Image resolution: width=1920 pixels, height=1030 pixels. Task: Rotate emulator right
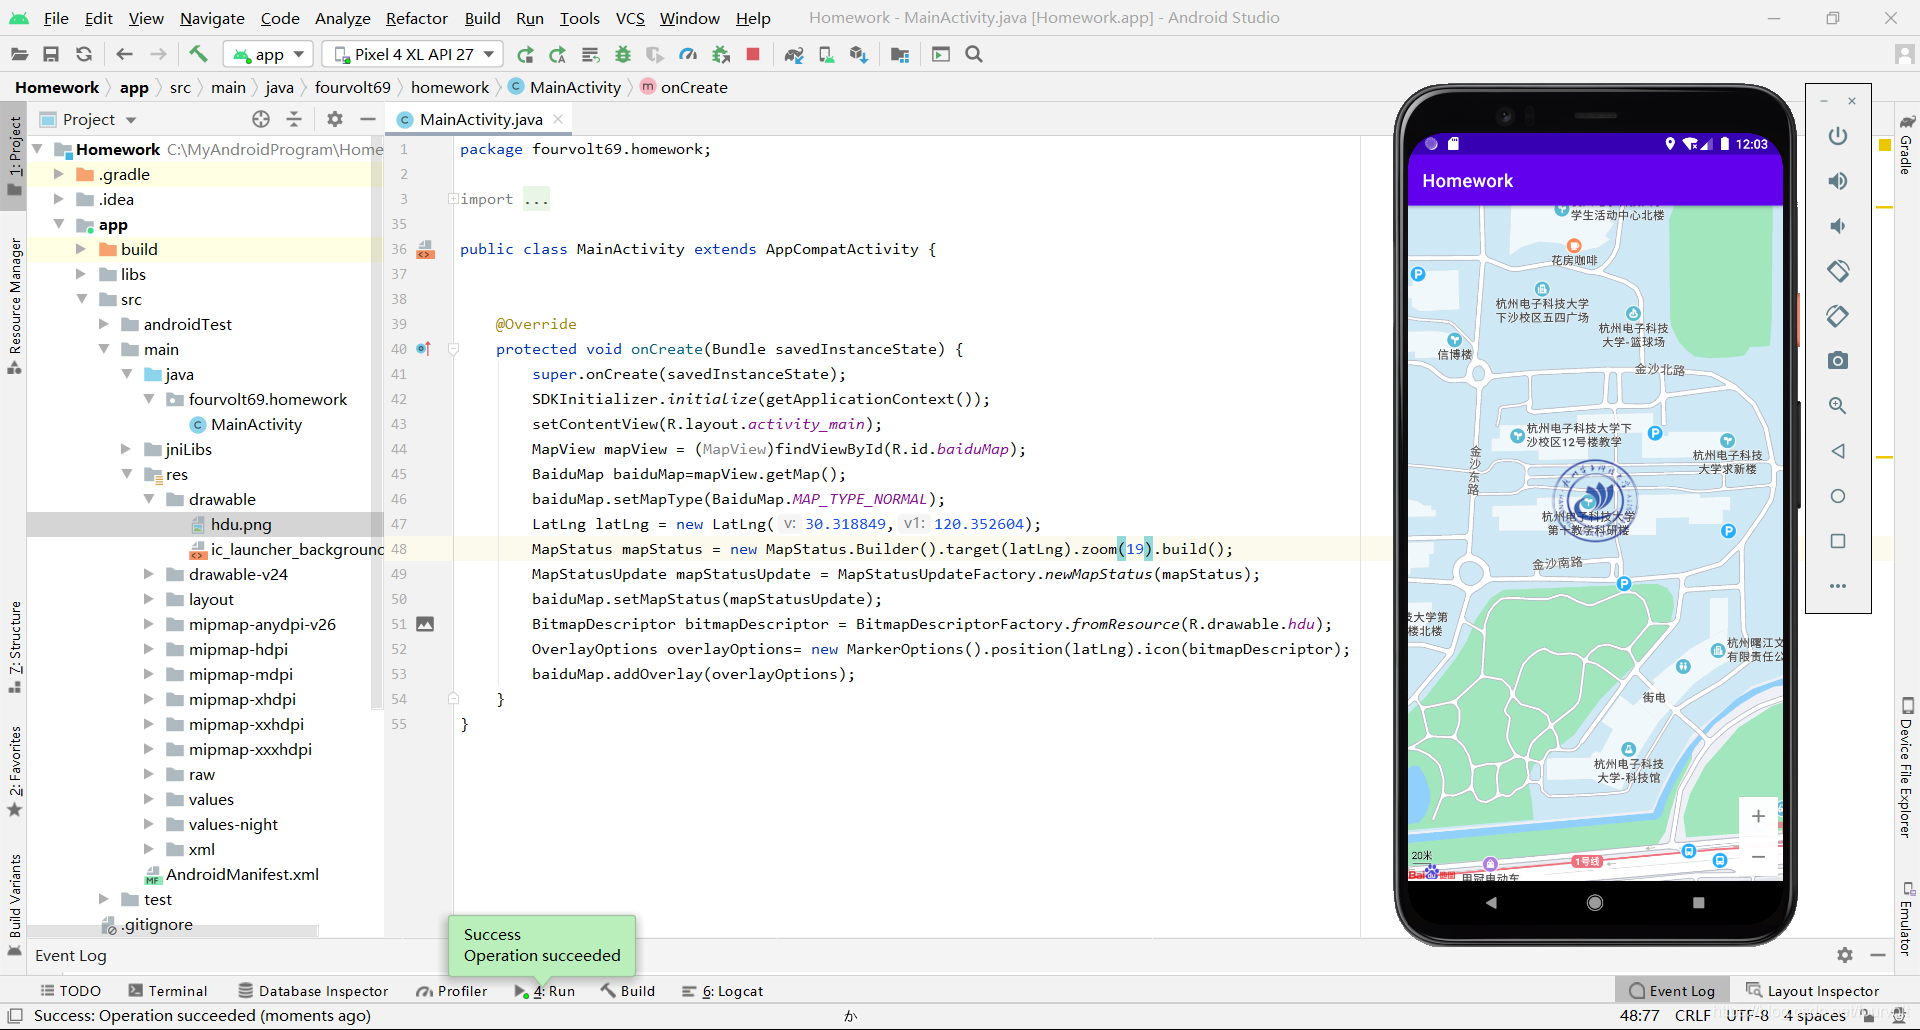(x=1838, y=316)
